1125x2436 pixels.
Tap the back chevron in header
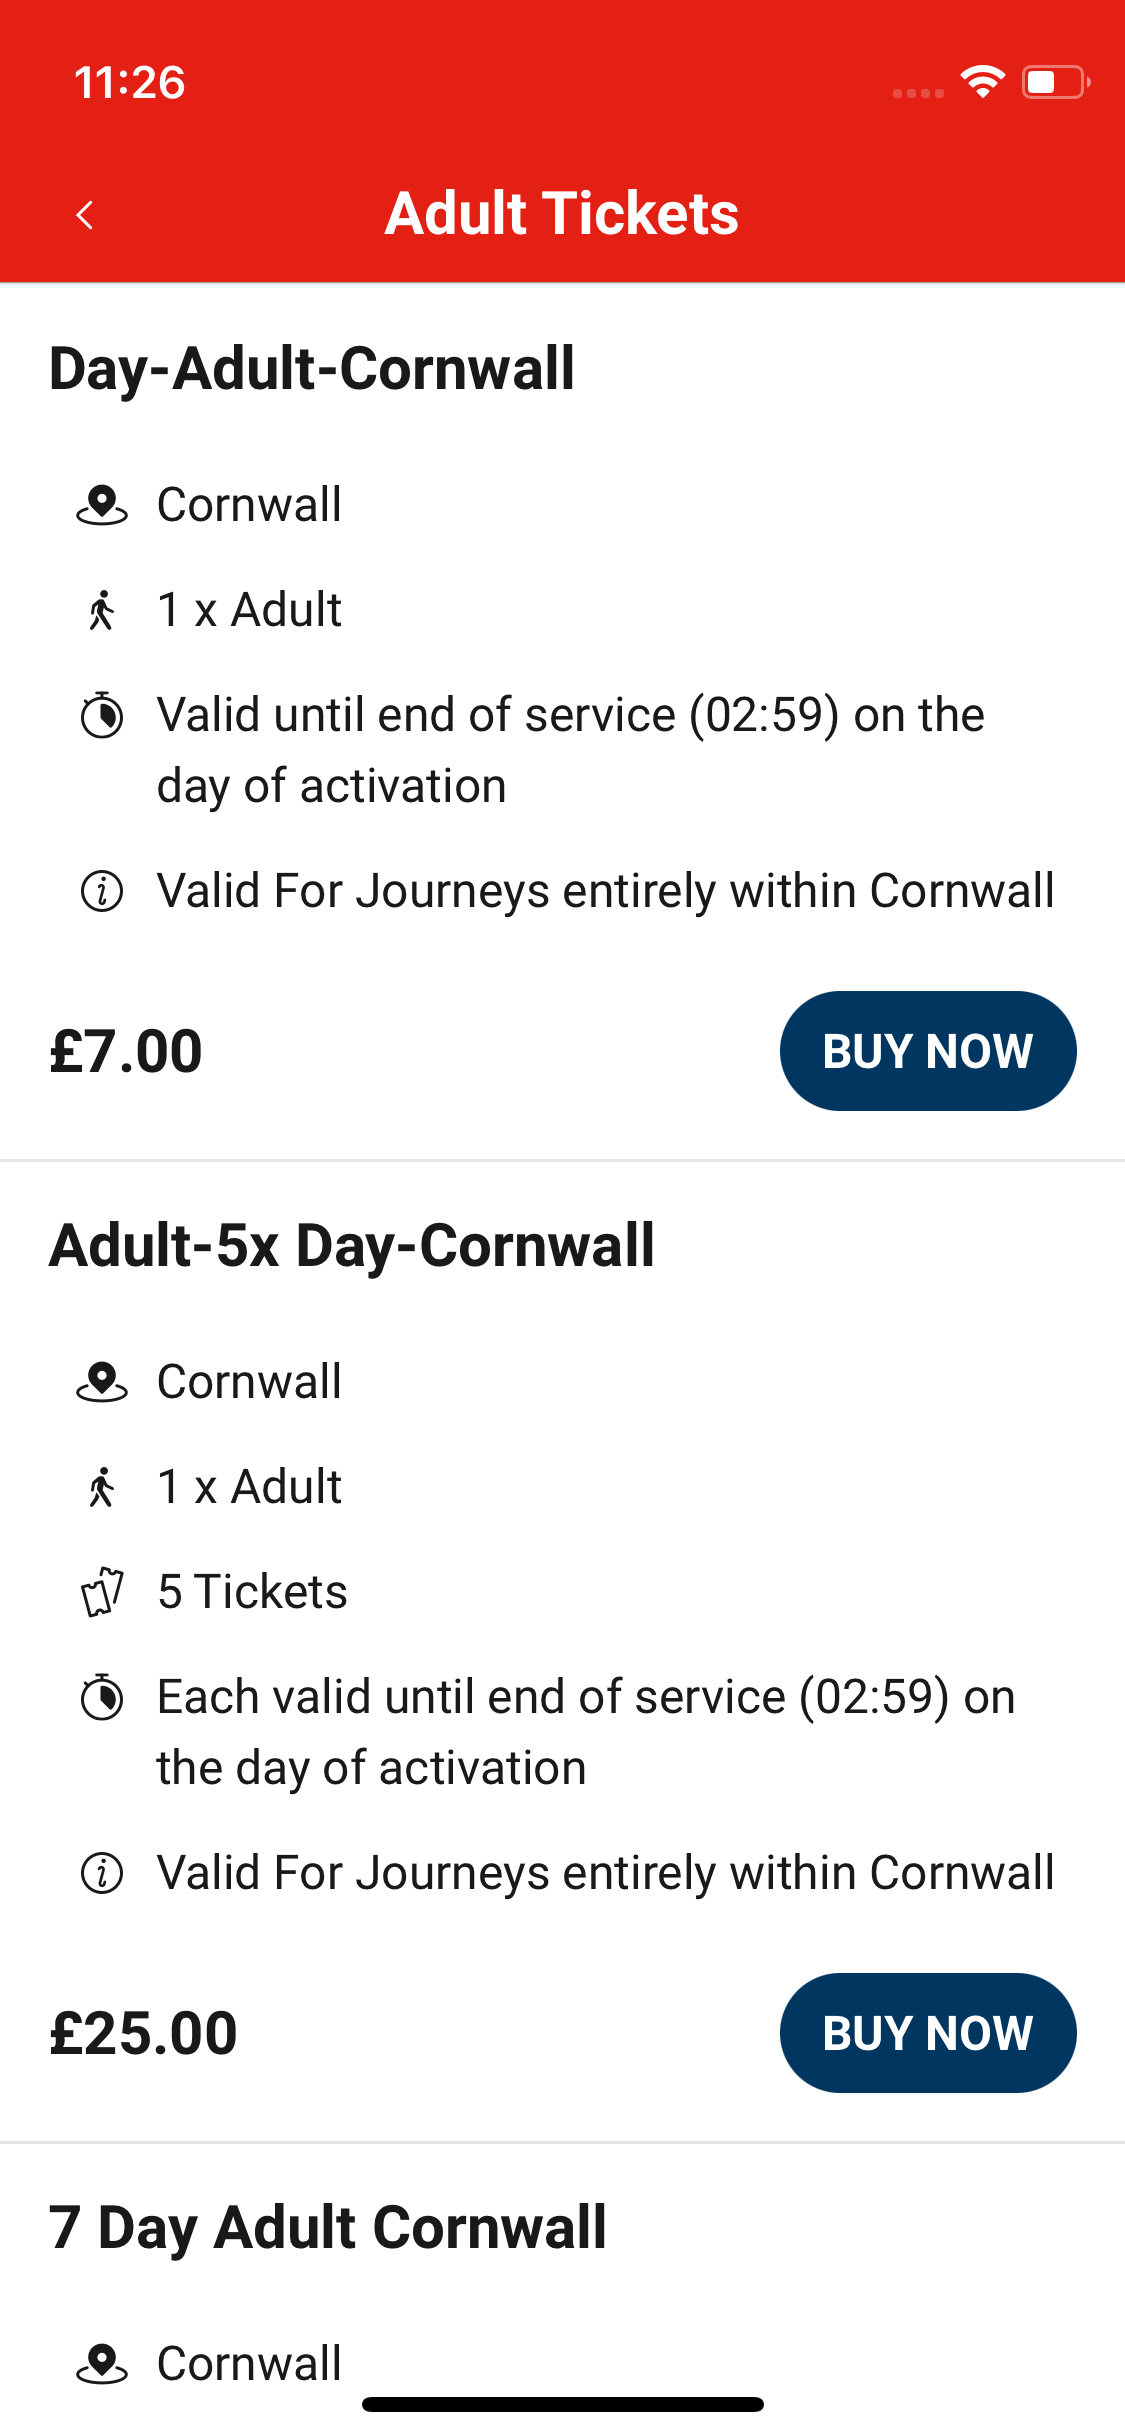(85, 214)
